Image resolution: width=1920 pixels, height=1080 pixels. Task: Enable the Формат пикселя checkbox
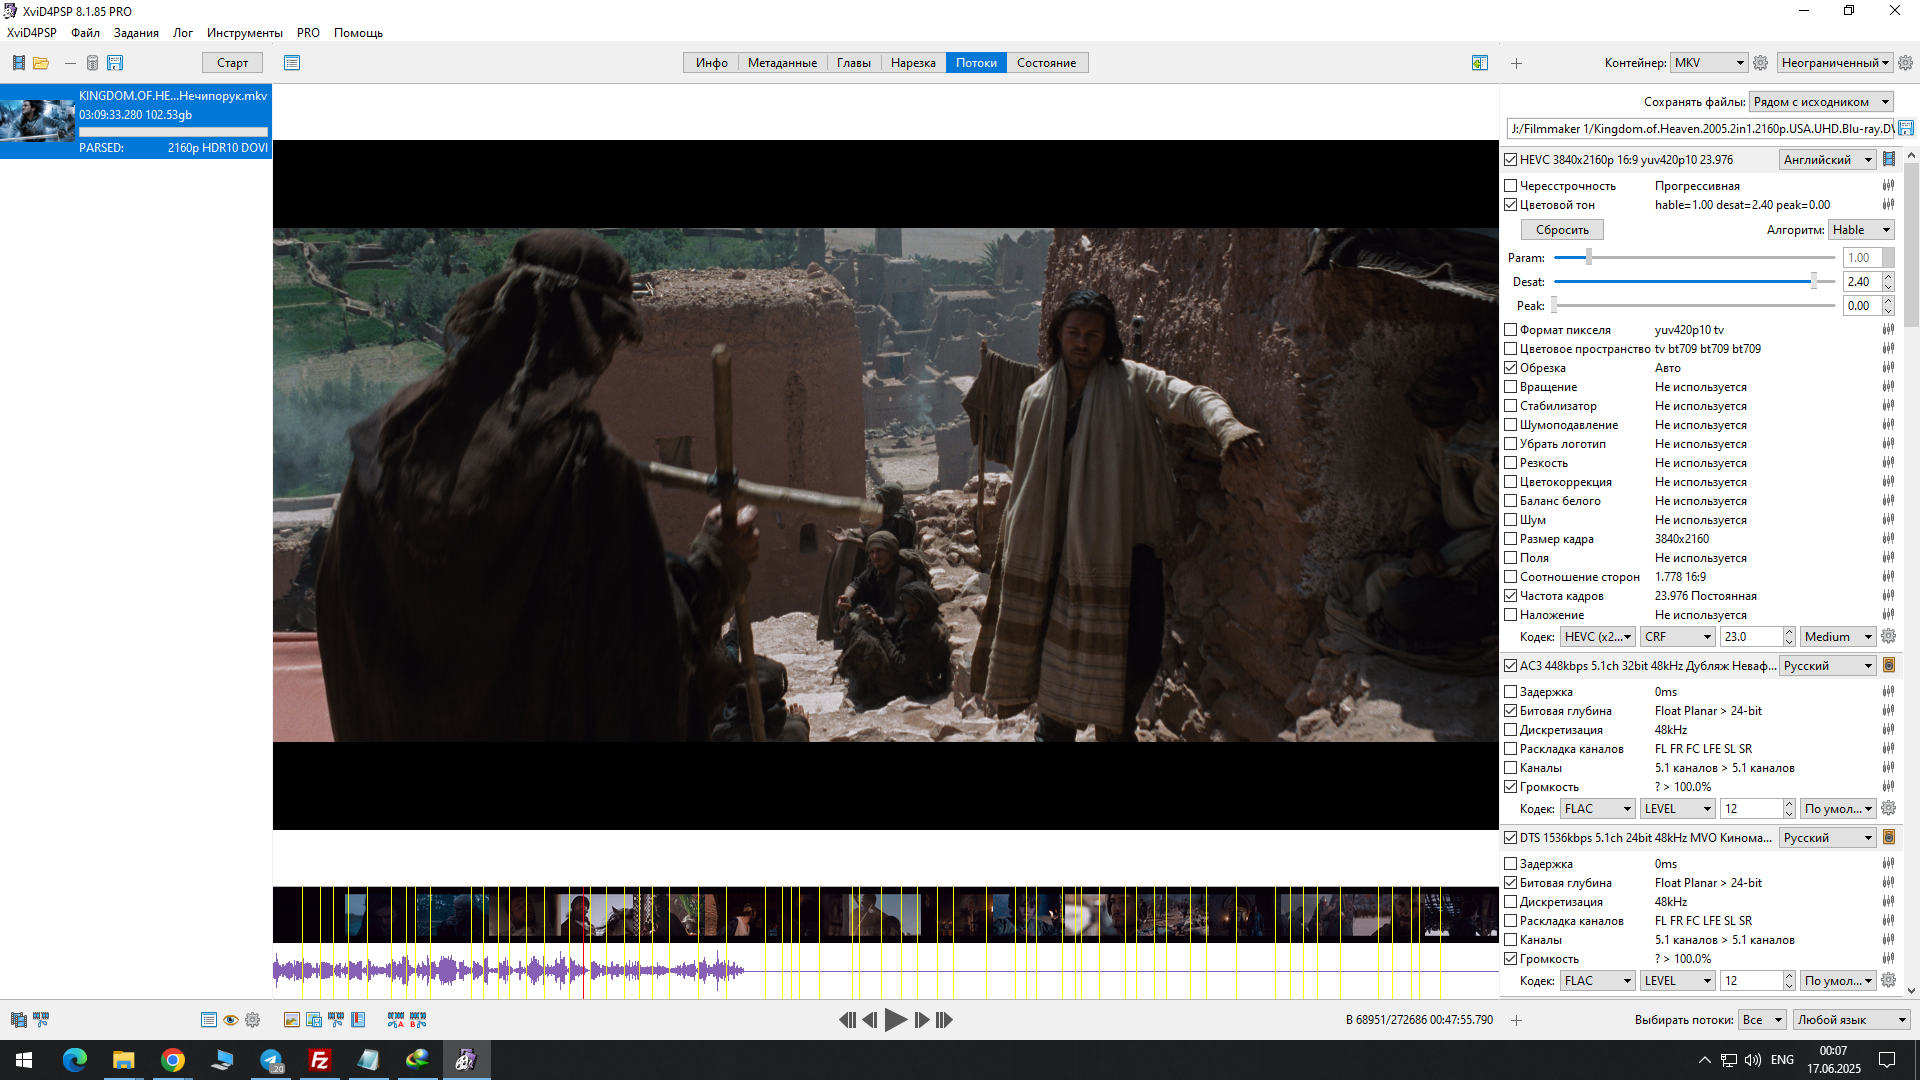pos(1511,330)
